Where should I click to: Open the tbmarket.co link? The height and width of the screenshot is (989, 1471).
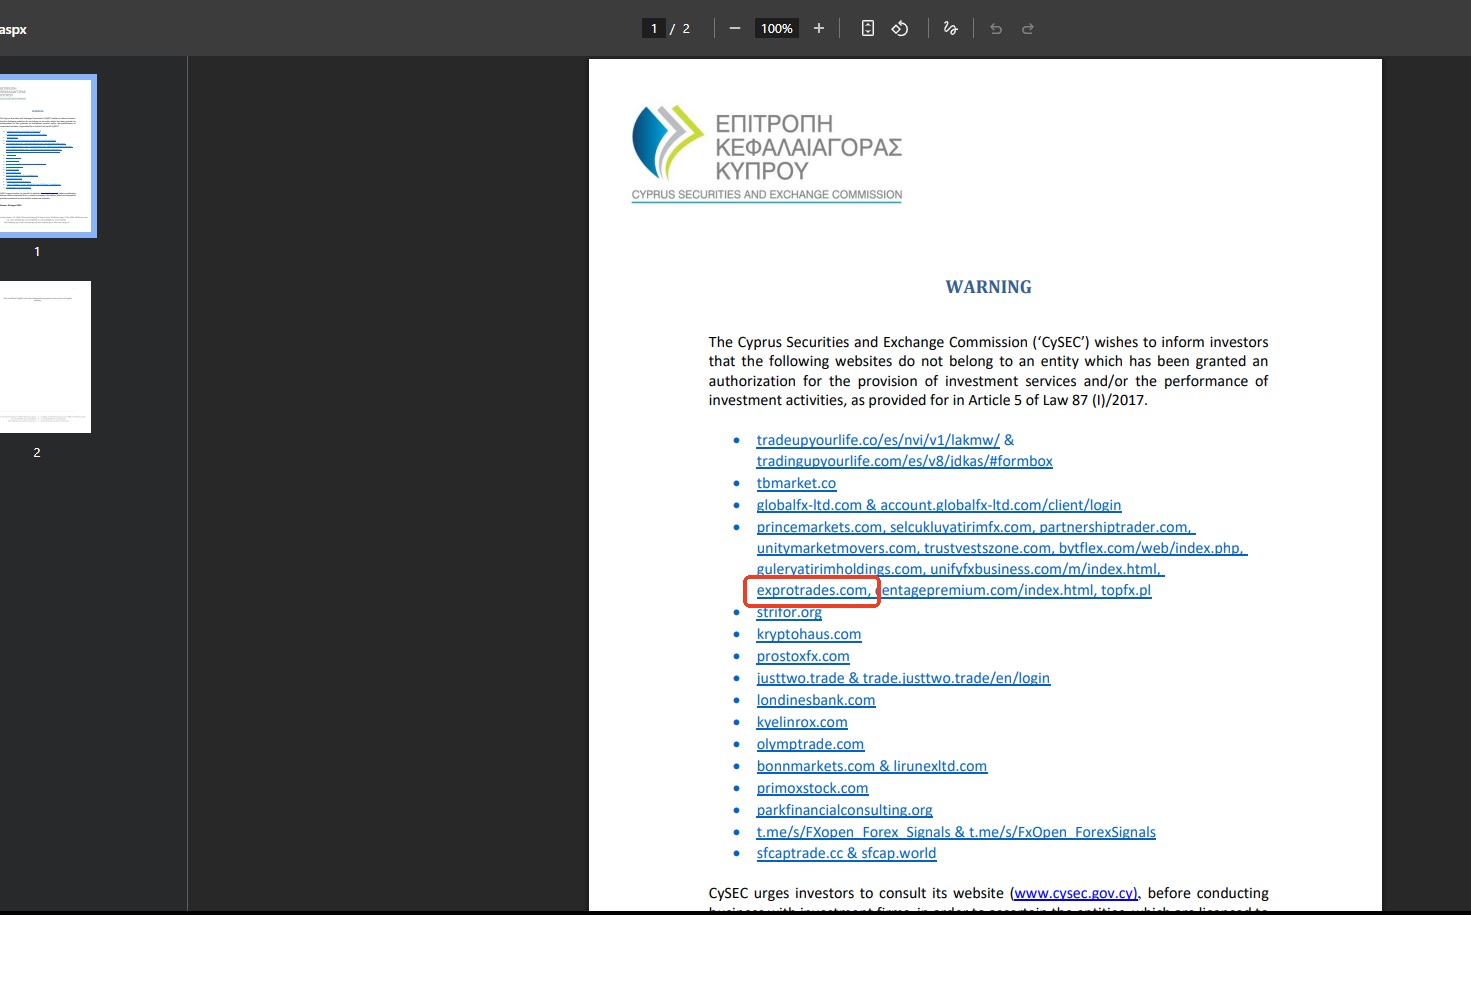click(796, 483)
